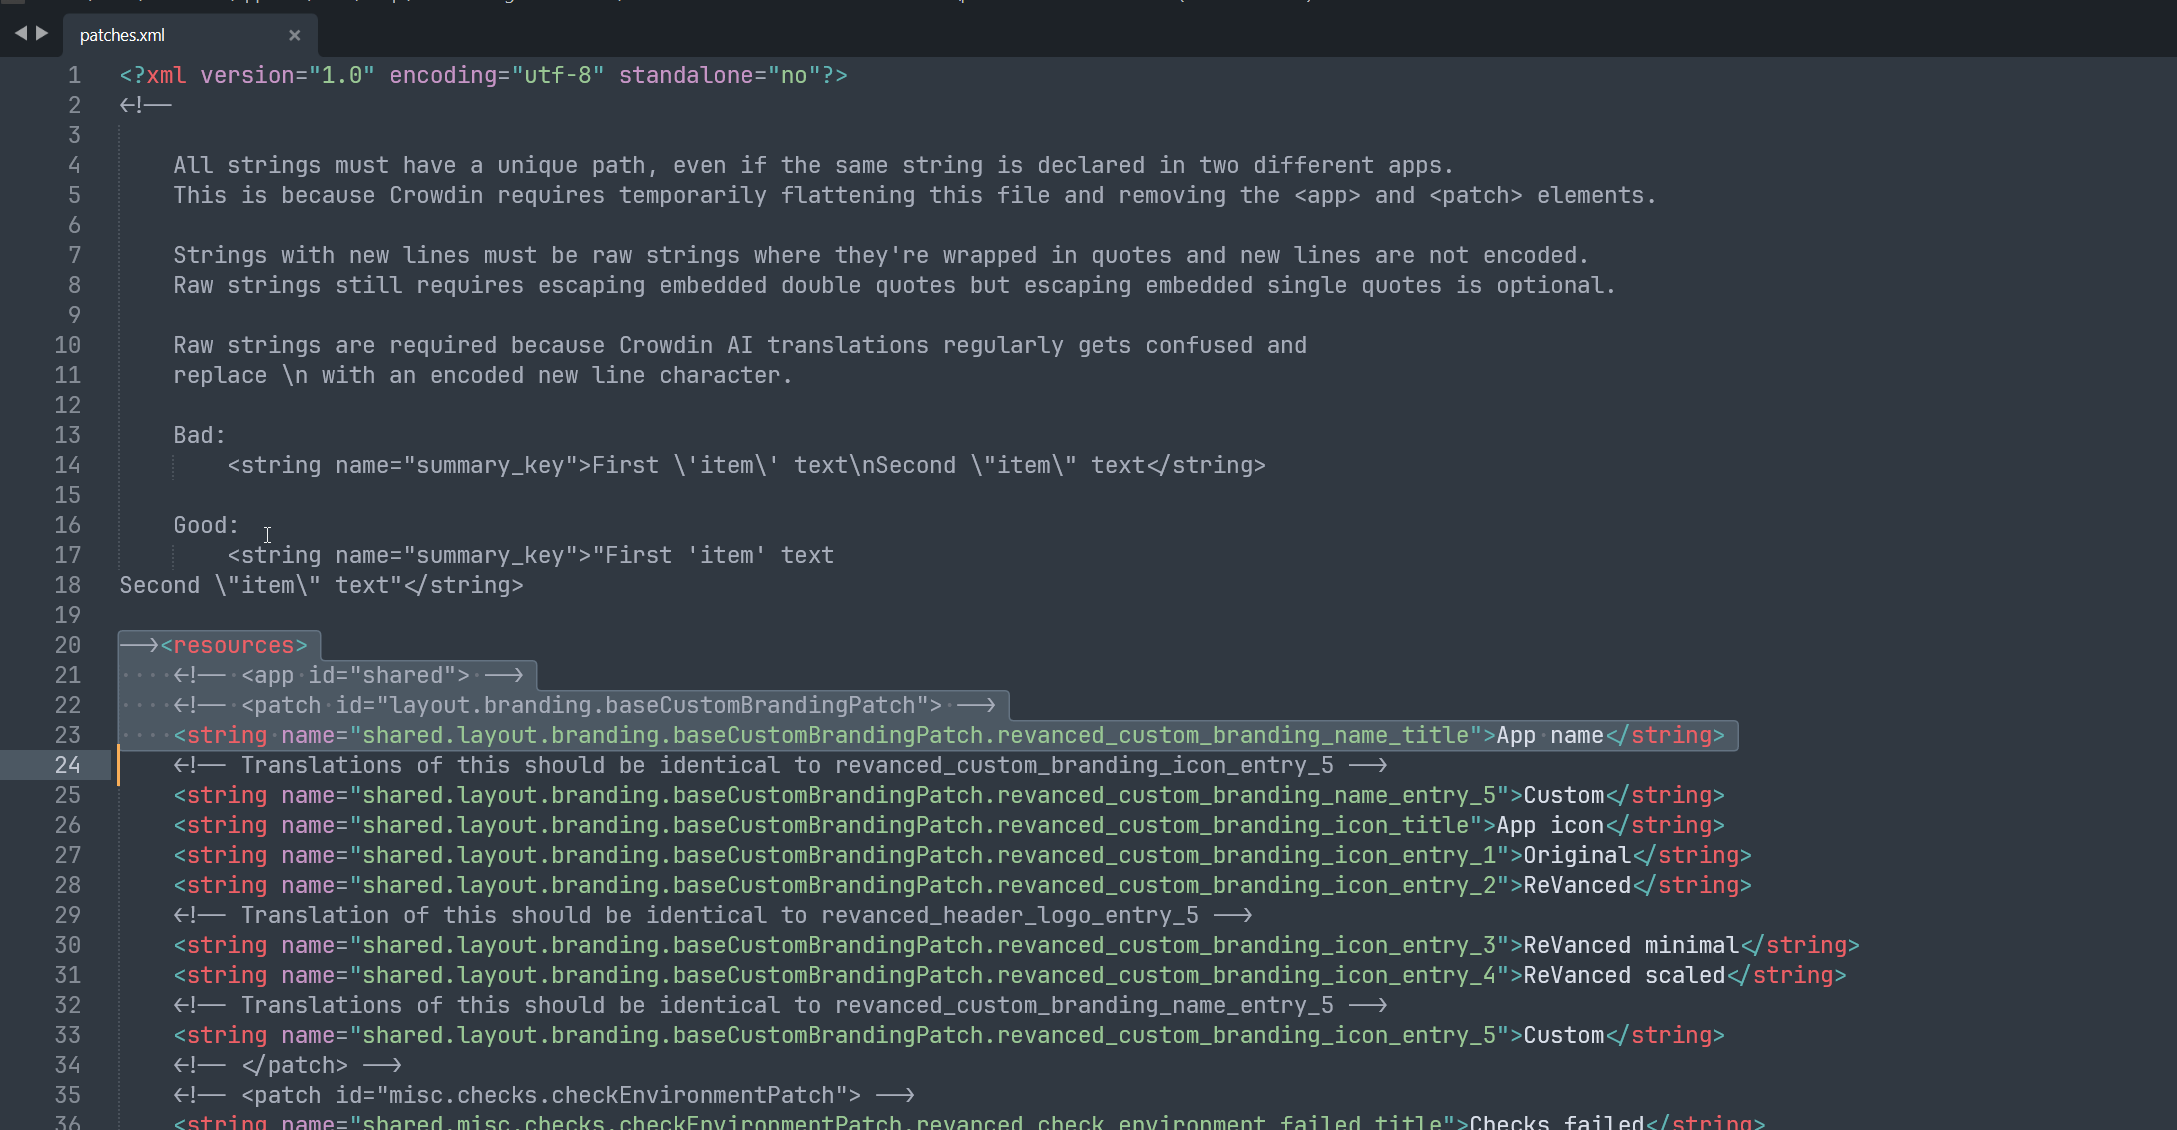Screen dimensions: 2177x1130
Task: Place cursor on the 'Bad:' comment line
Action: coord(199,435)
